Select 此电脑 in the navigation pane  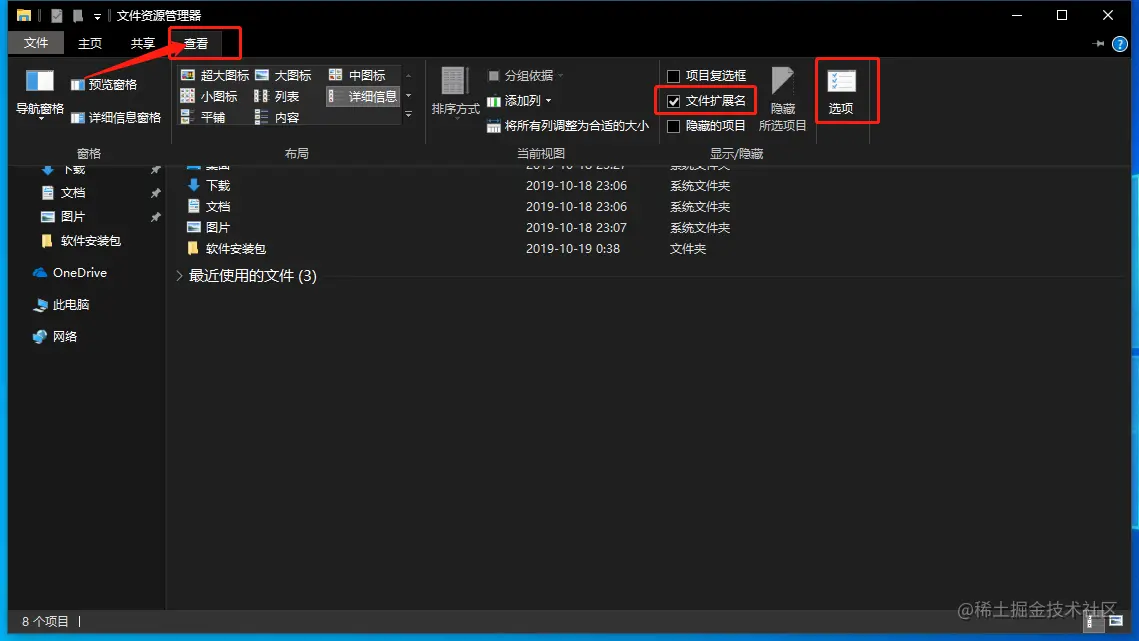coord(61,305)
